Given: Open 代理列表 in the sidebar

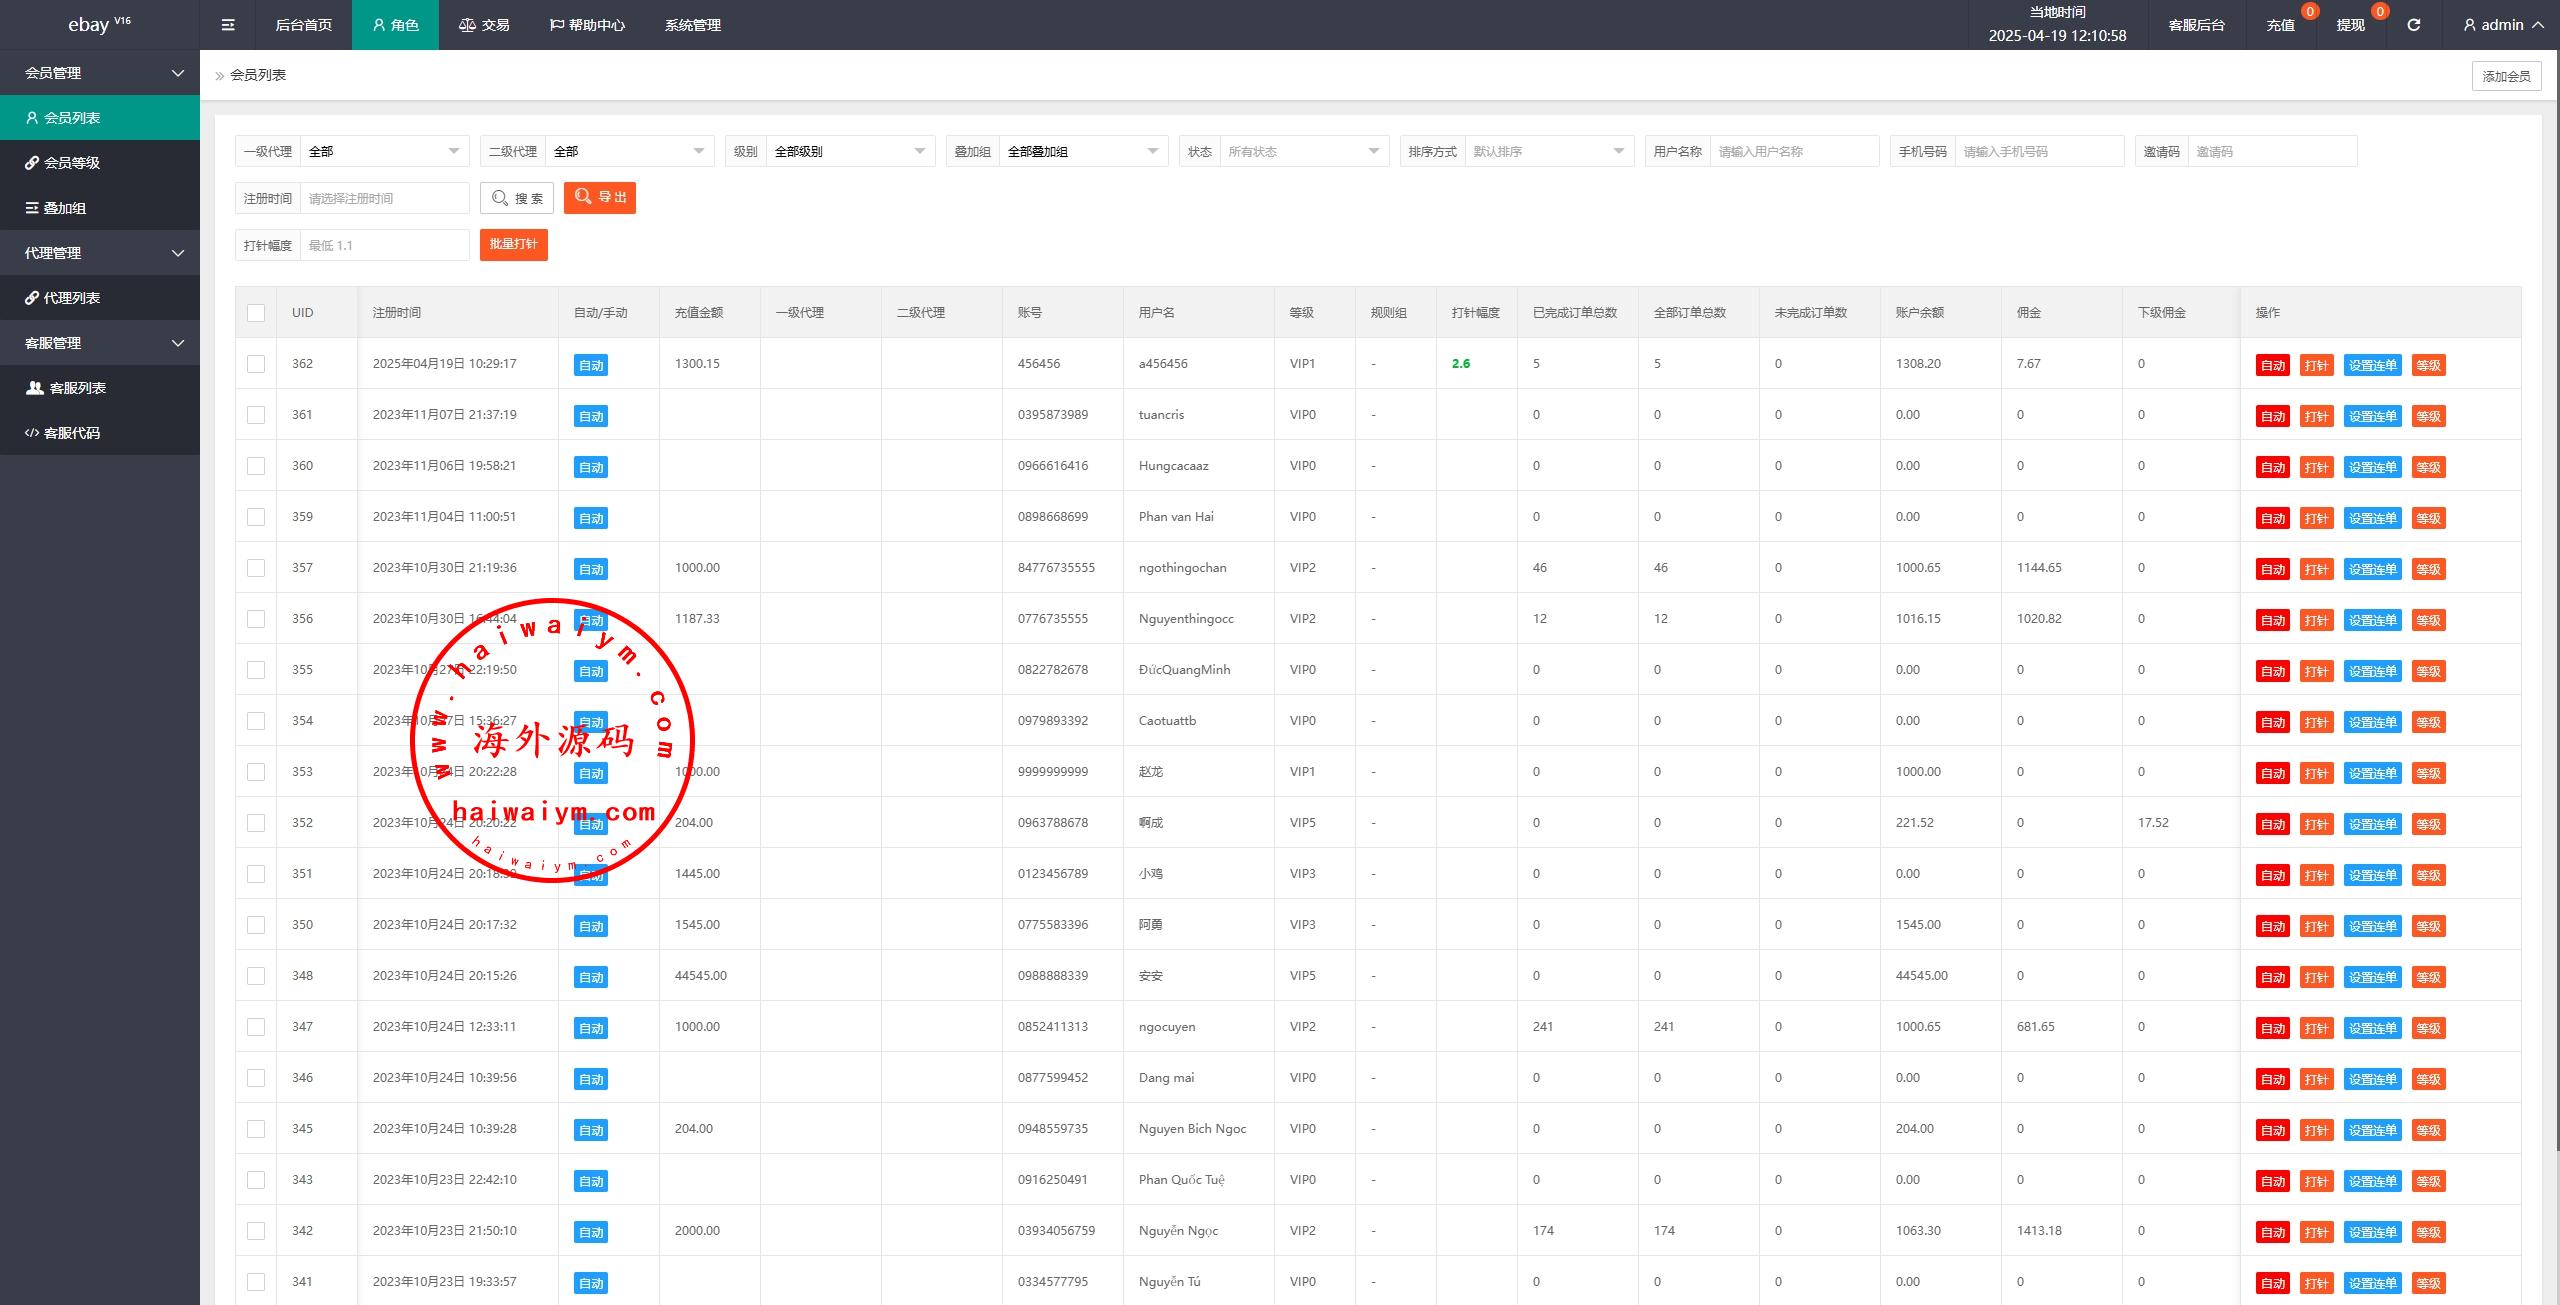Looking at the screenshot, I should (72, 298).
